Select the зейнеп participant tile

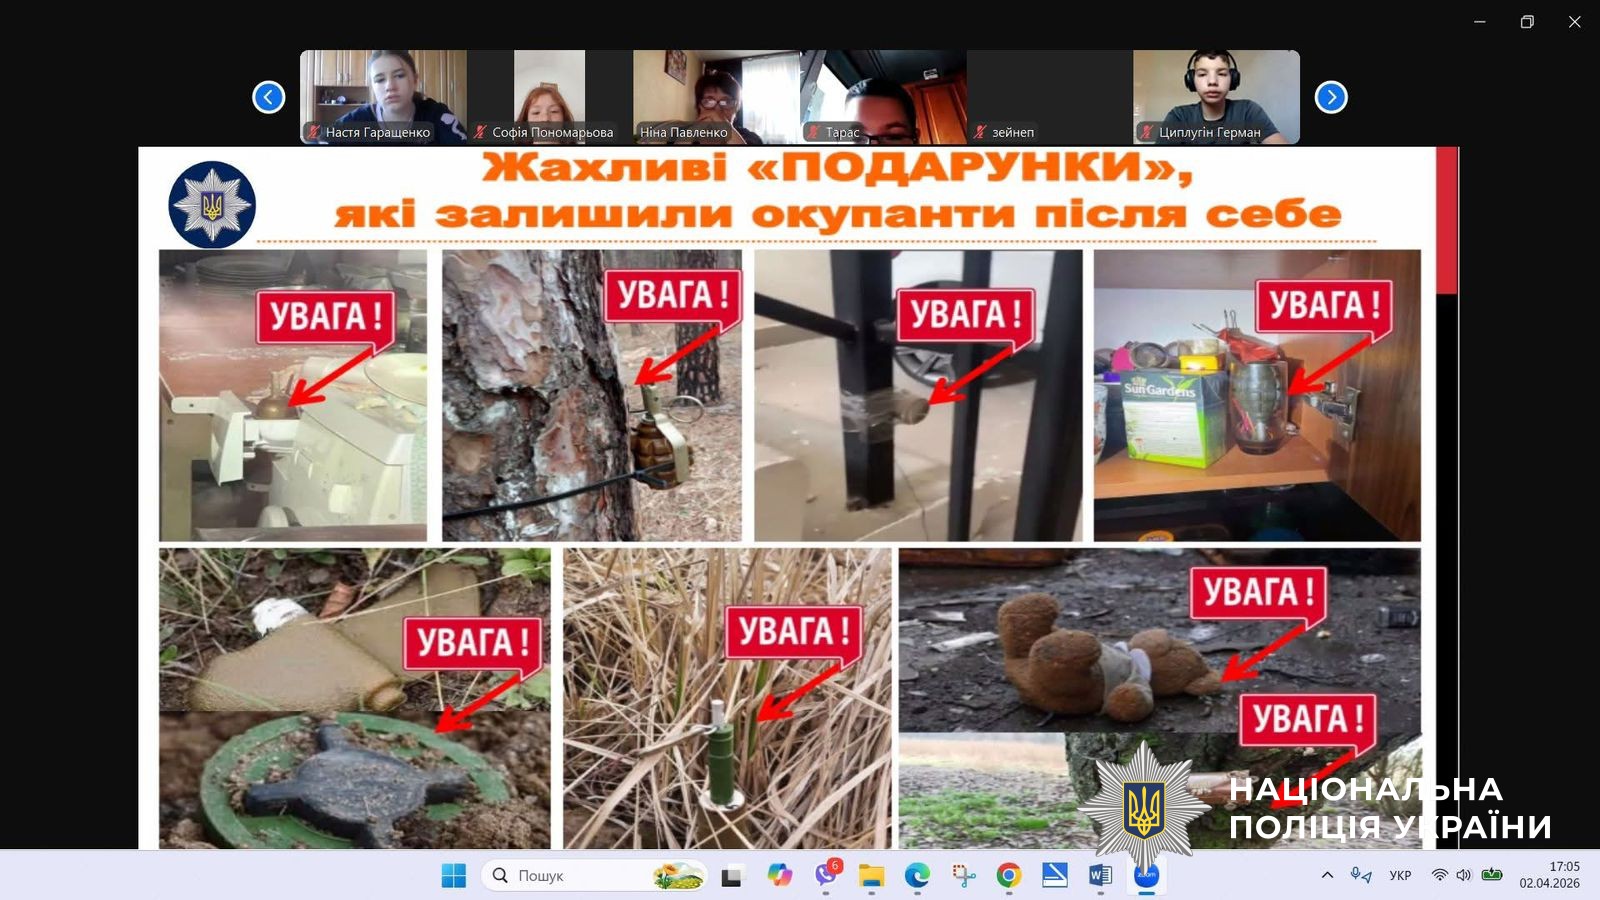[1049, 96]
